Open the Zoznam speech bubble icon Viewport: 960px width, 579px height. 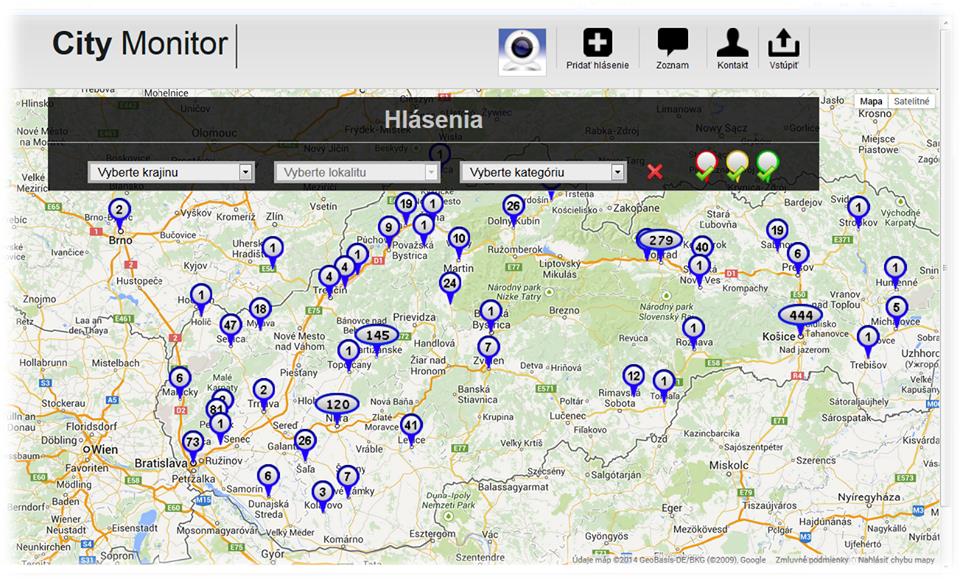672,44
